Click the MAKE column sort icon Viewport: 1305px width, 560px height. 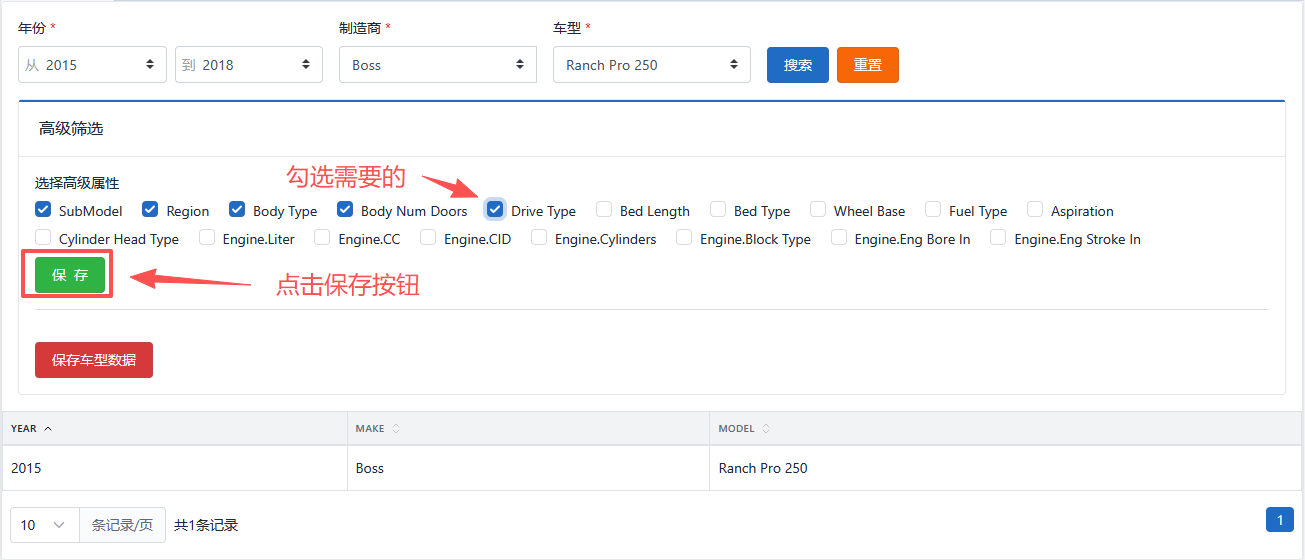[396, 429]
